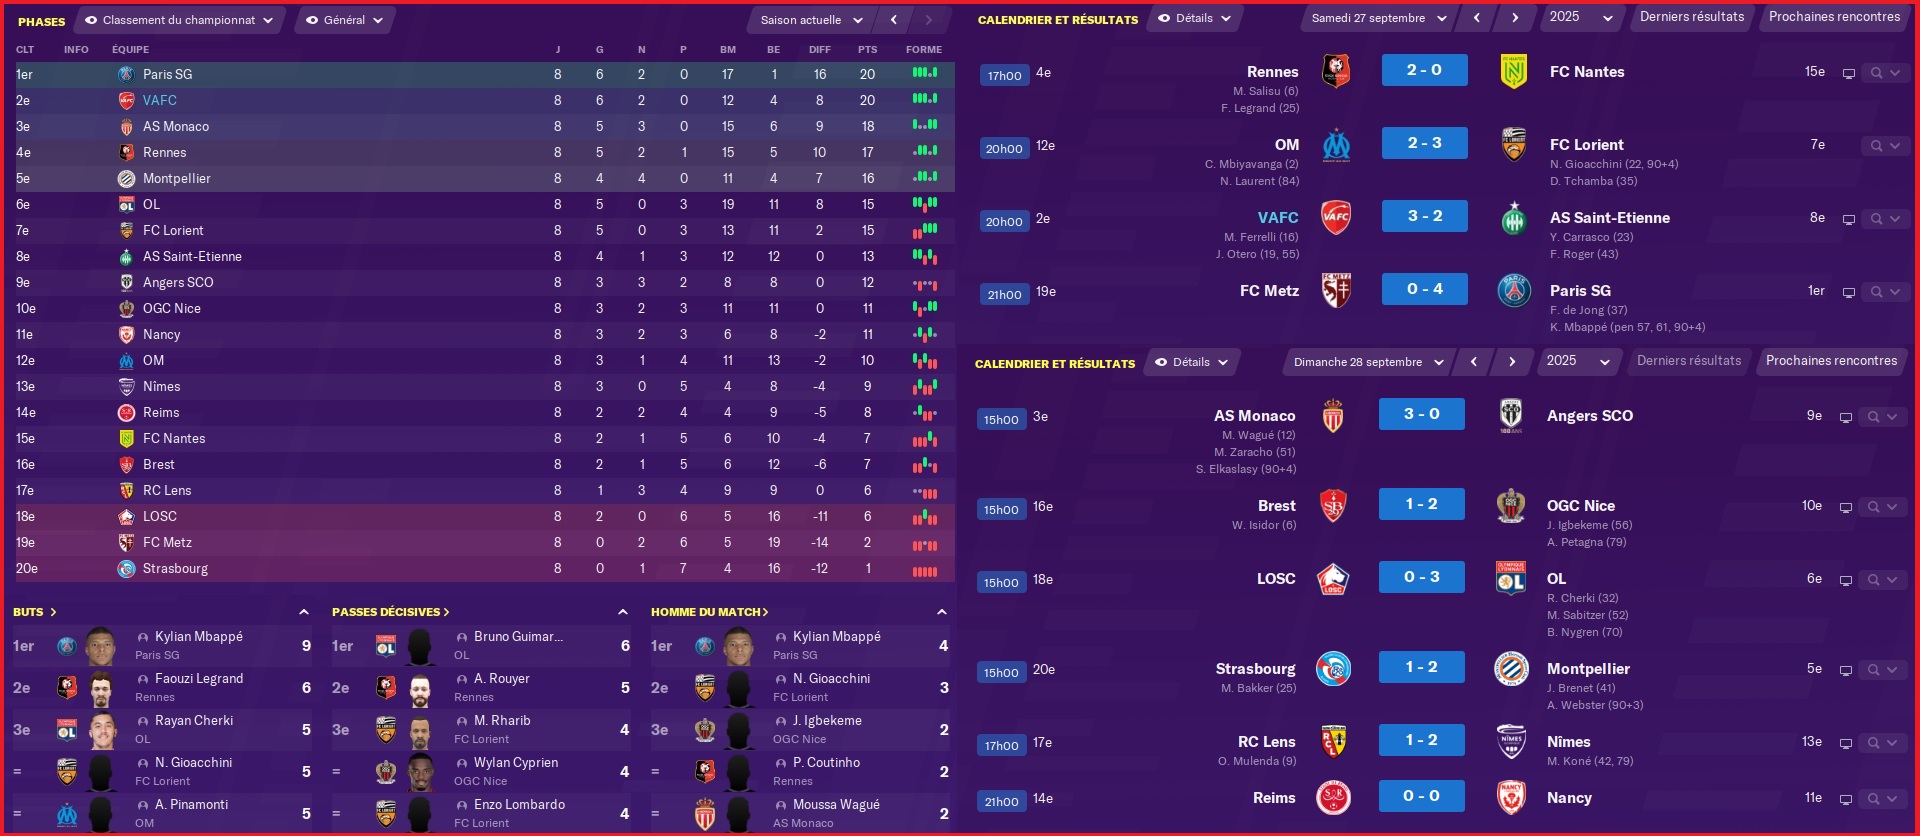Click the VAFC crest in league table

tap(126, 100)
